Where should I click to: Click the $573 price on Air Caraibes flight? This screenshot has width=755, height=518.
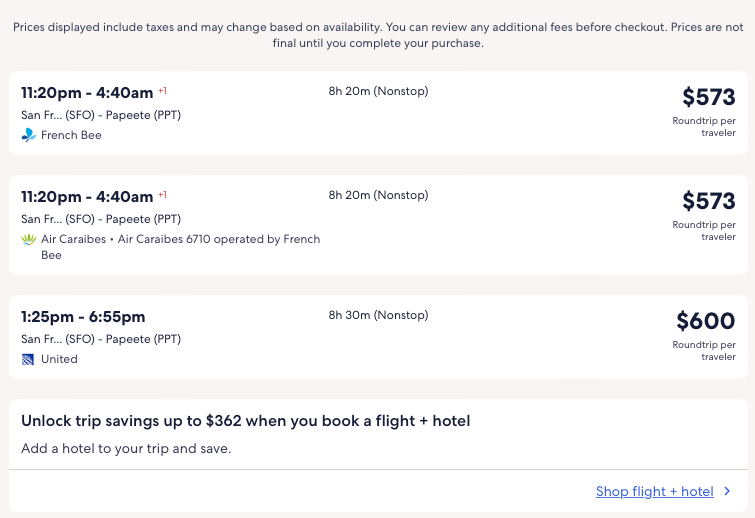coord(708,201)
